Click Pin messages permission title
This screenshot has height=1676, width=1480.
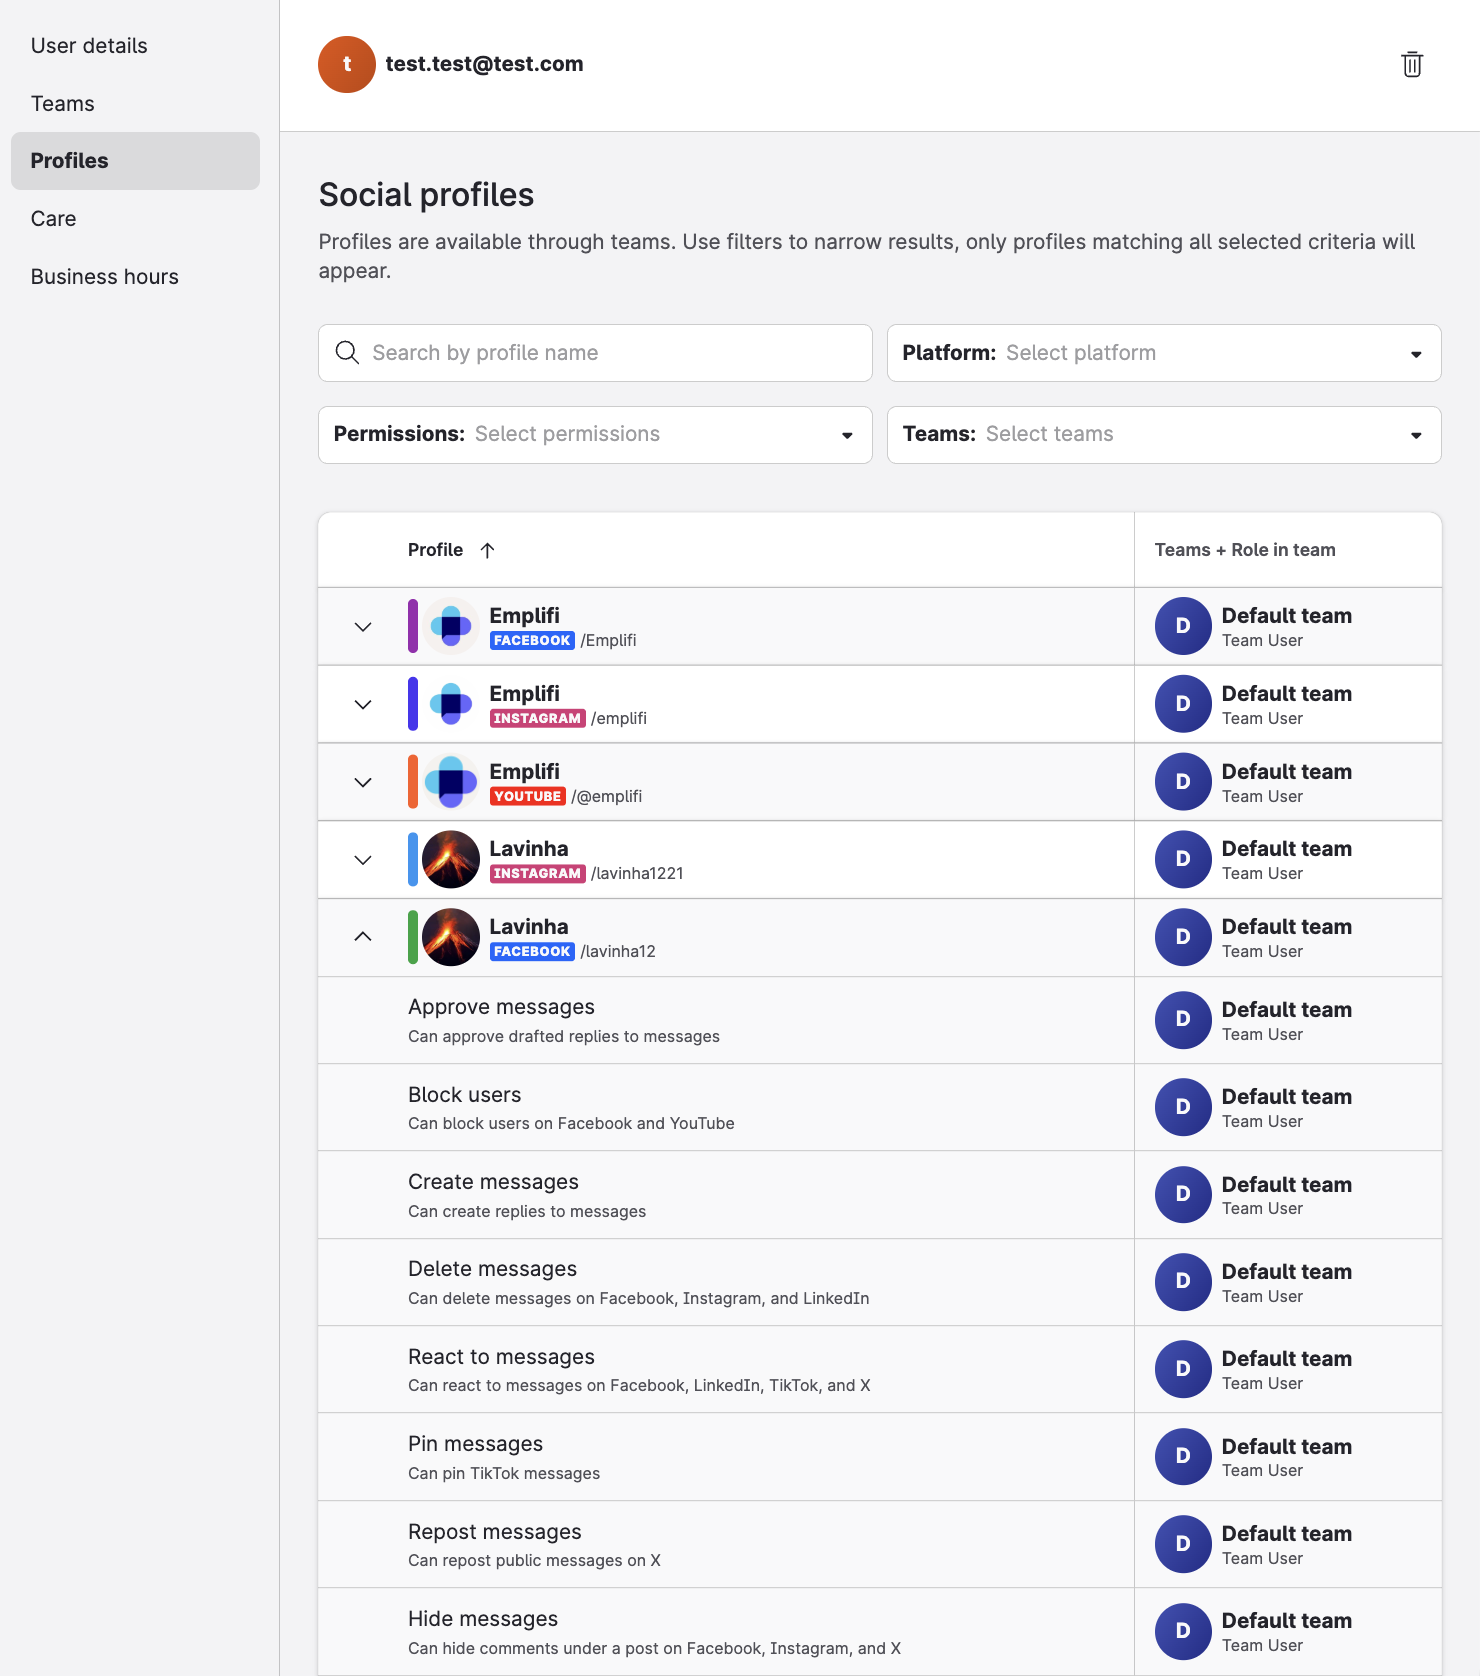point(475,1444)
